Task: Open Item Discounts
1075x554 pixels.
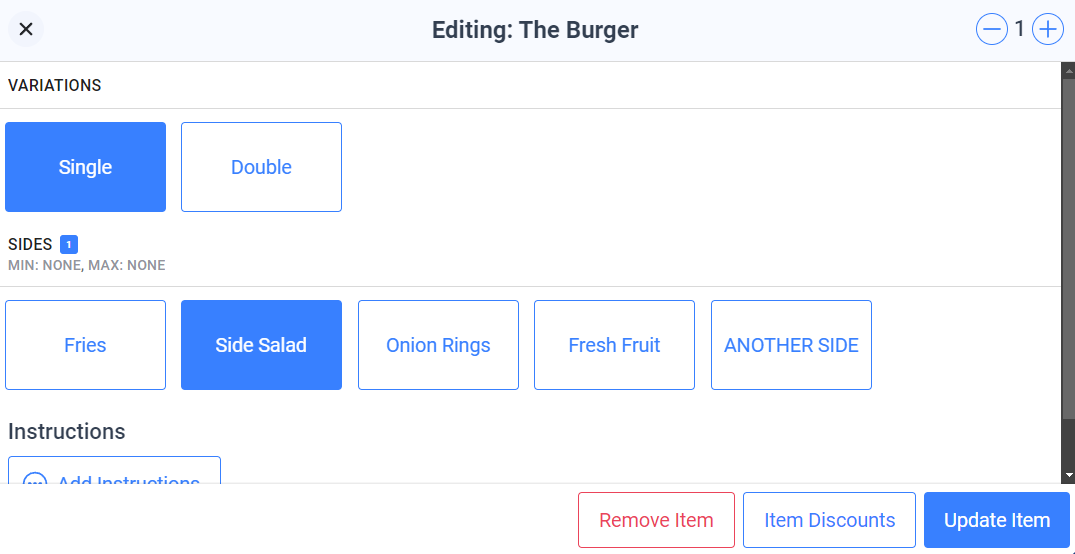Action: [830, 520]
